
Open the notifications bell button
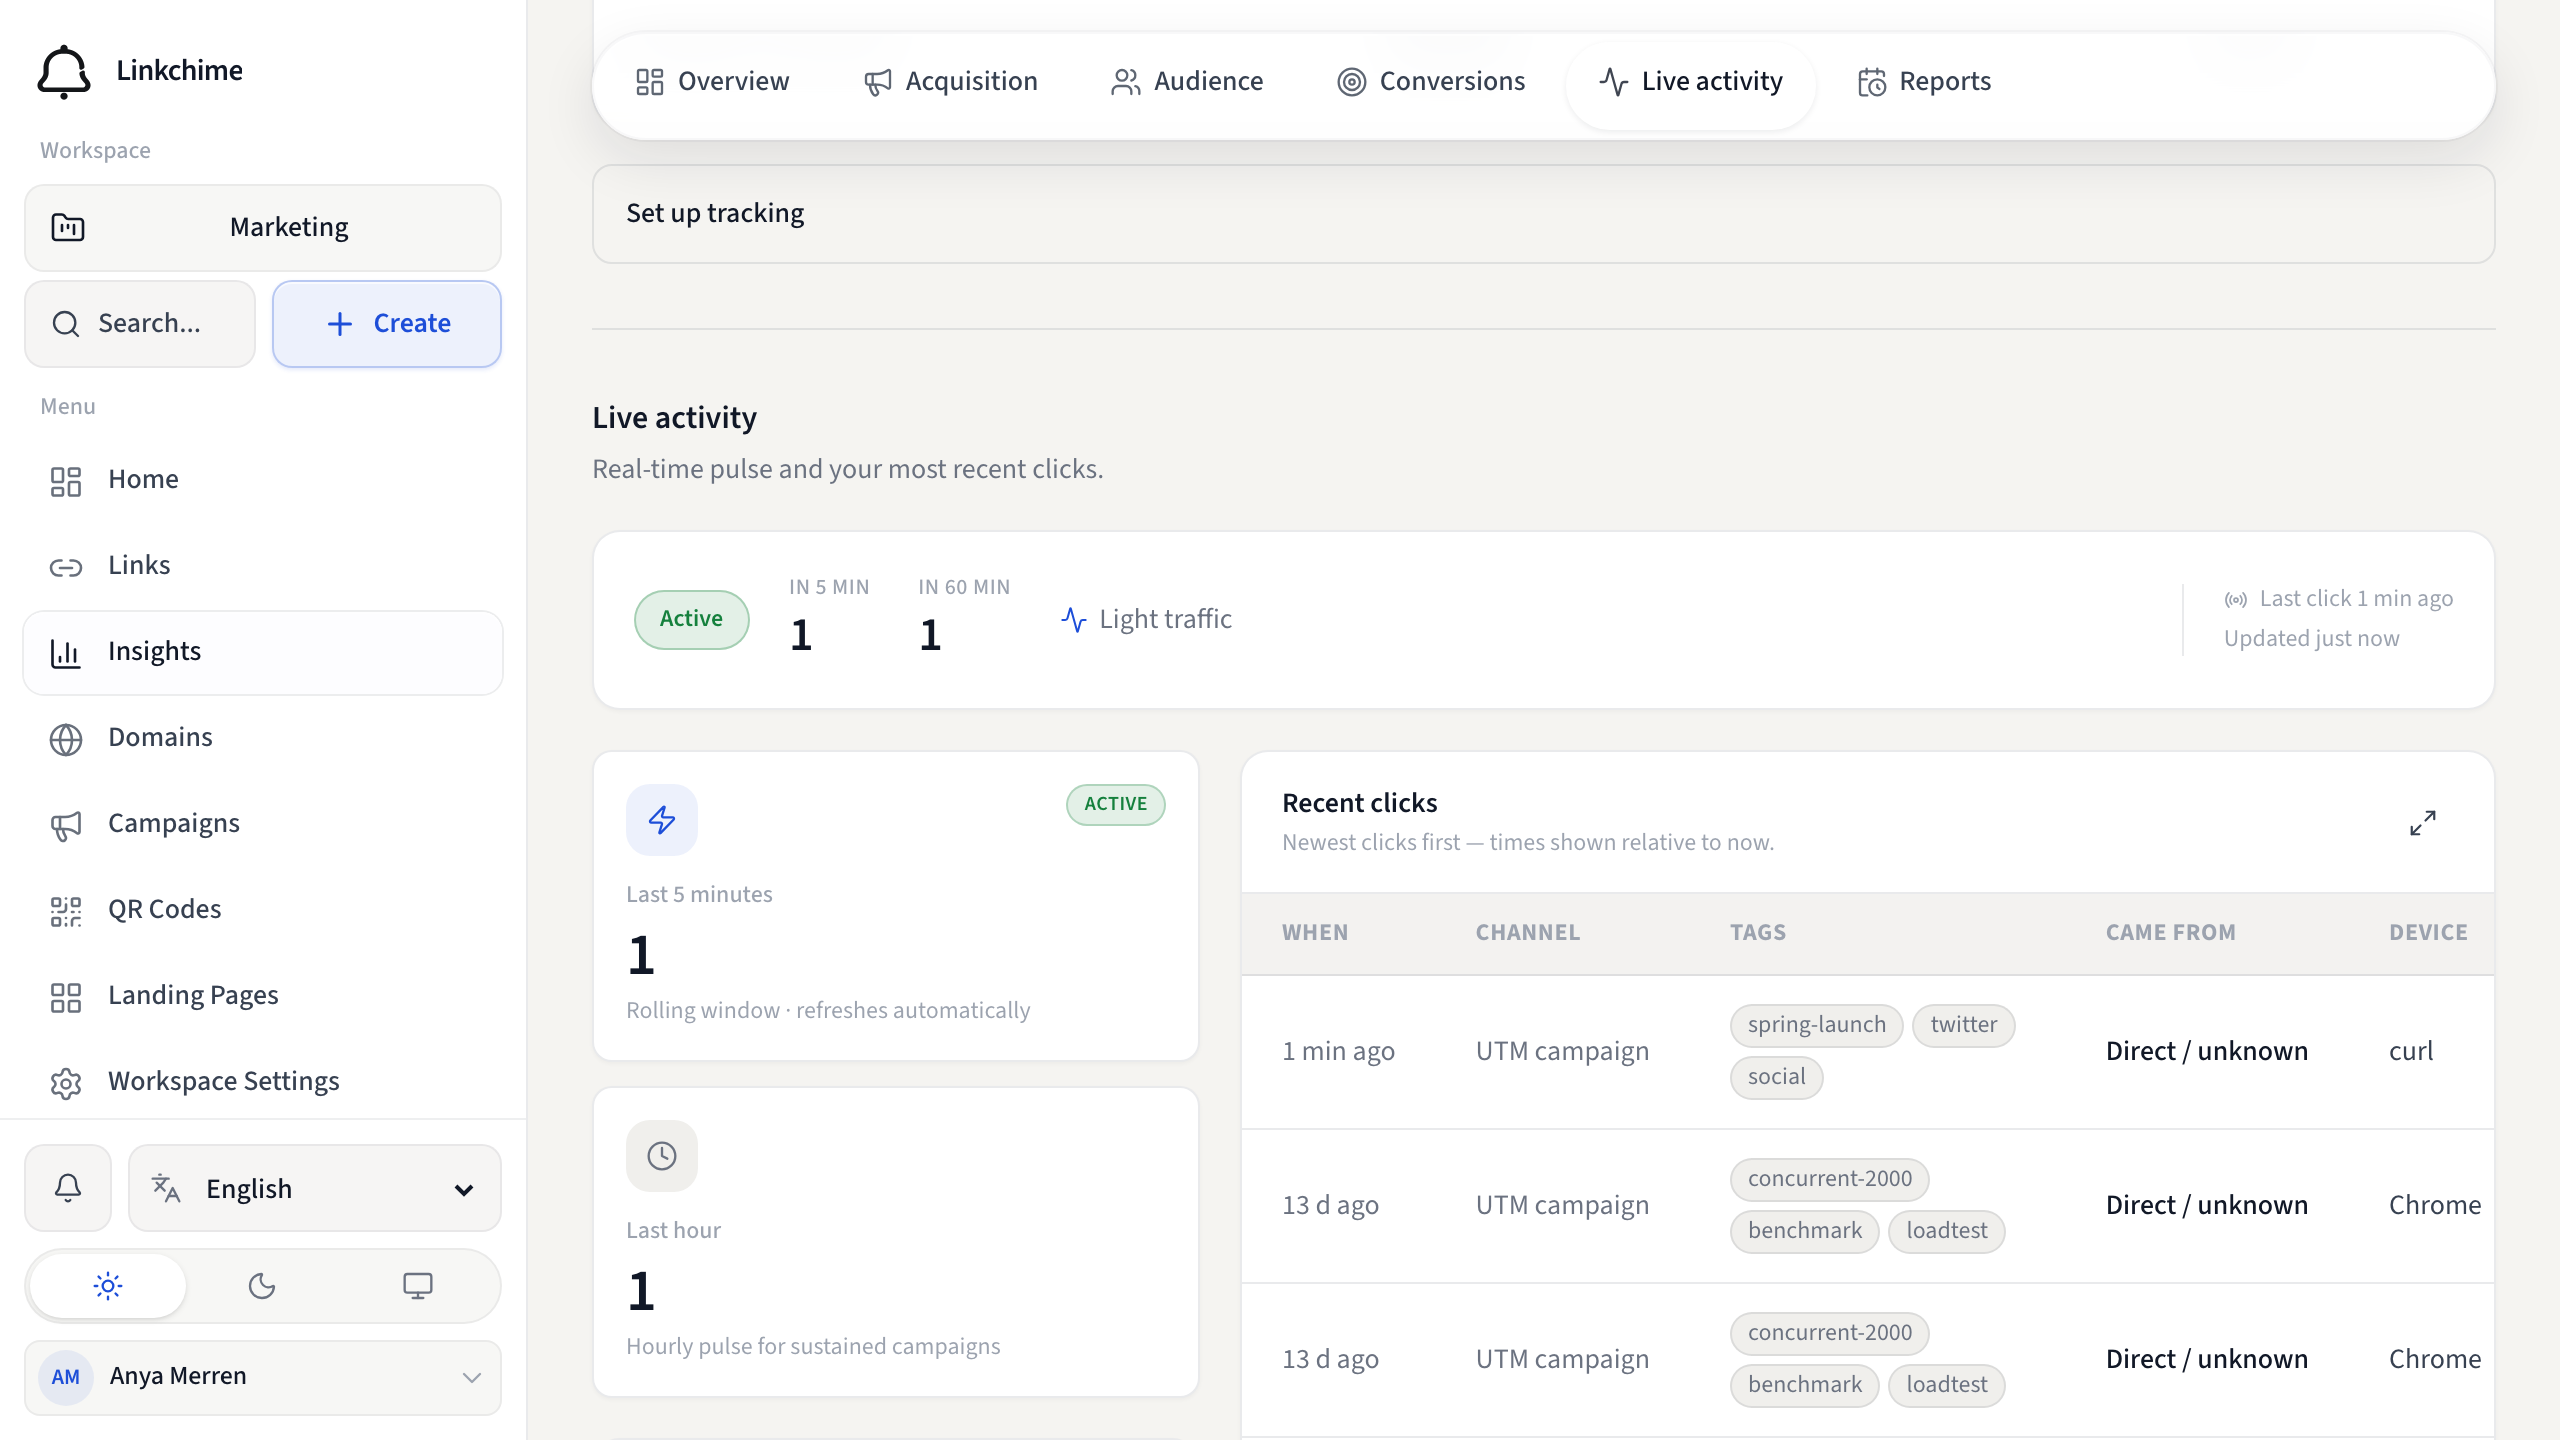68,1188
